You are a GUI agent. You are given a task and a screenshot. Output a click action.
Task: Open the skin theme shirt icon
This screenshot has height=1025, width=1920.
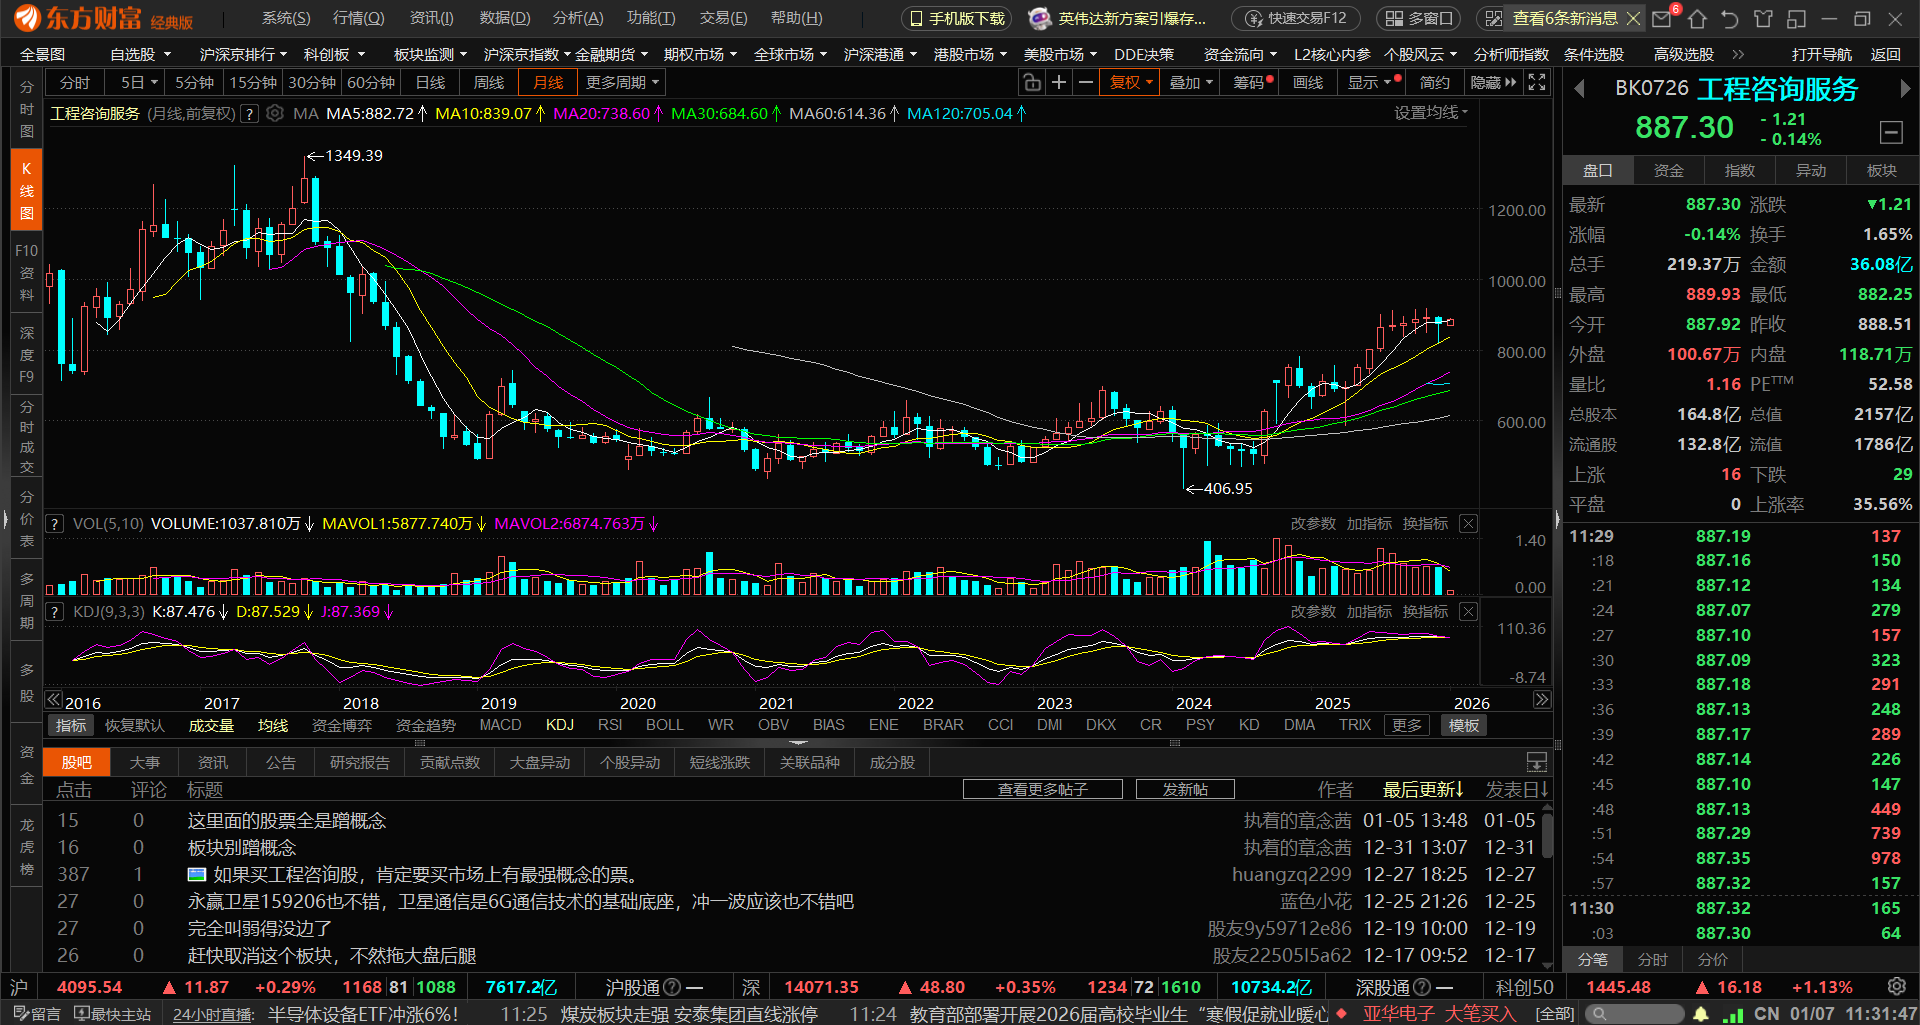point(1763,18)
